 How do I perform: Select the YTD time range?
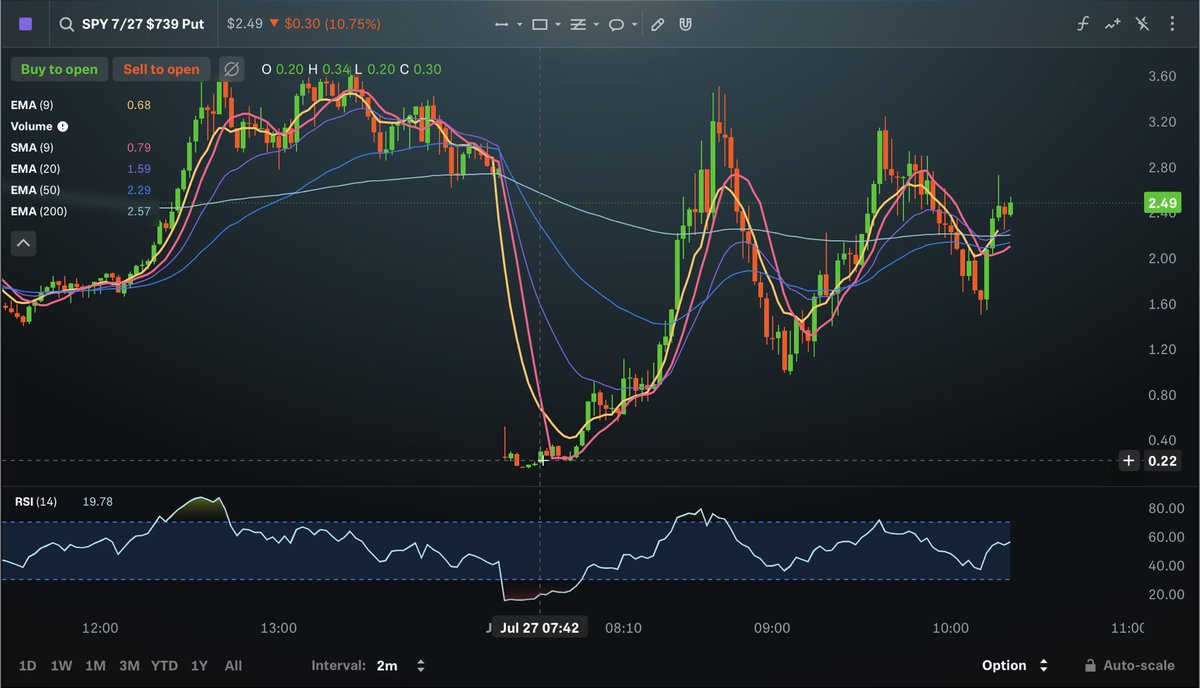point(165,665)
